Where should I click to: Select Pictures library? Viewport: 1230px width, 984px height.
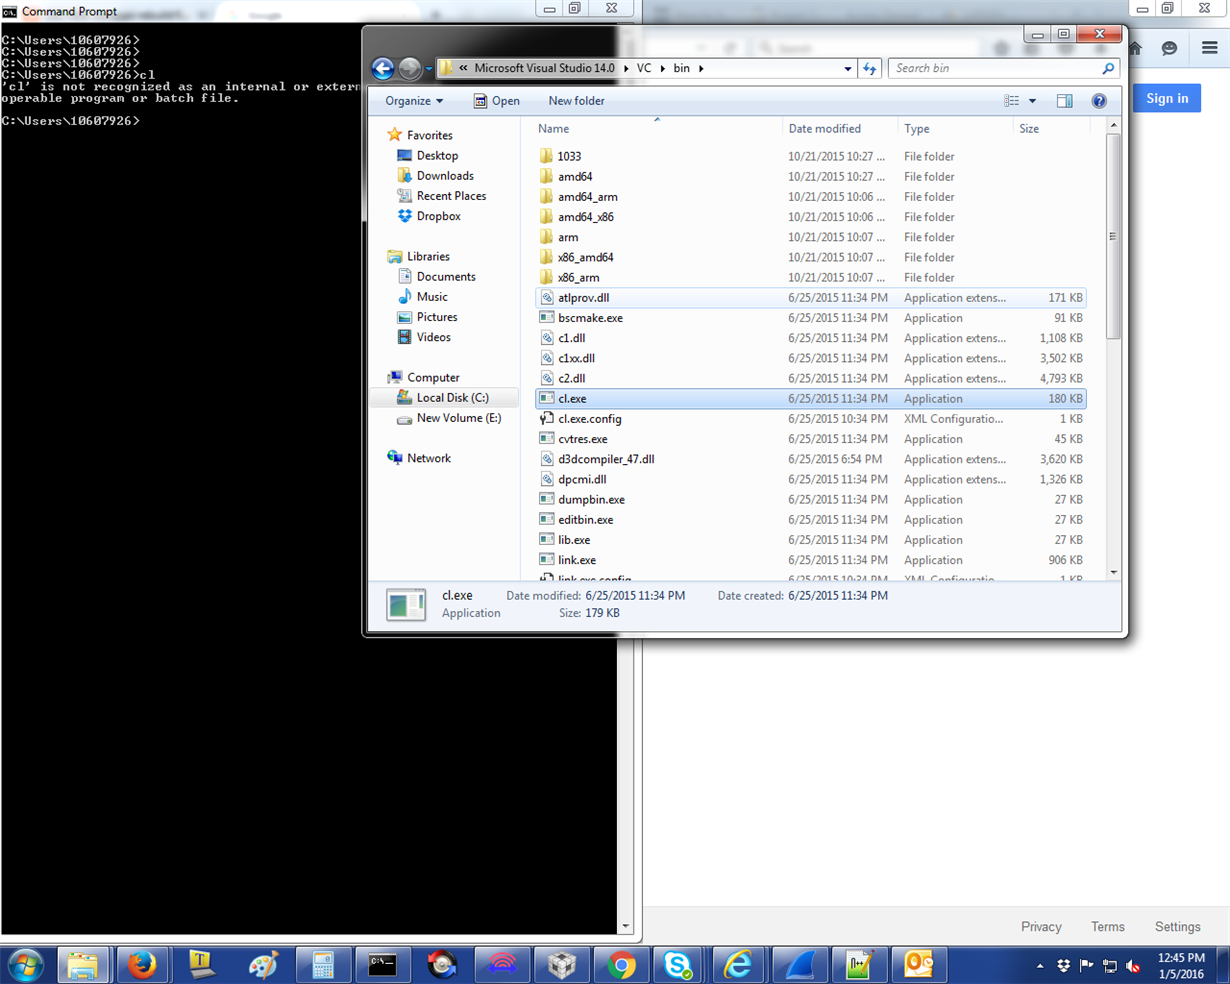click(437, 317)
